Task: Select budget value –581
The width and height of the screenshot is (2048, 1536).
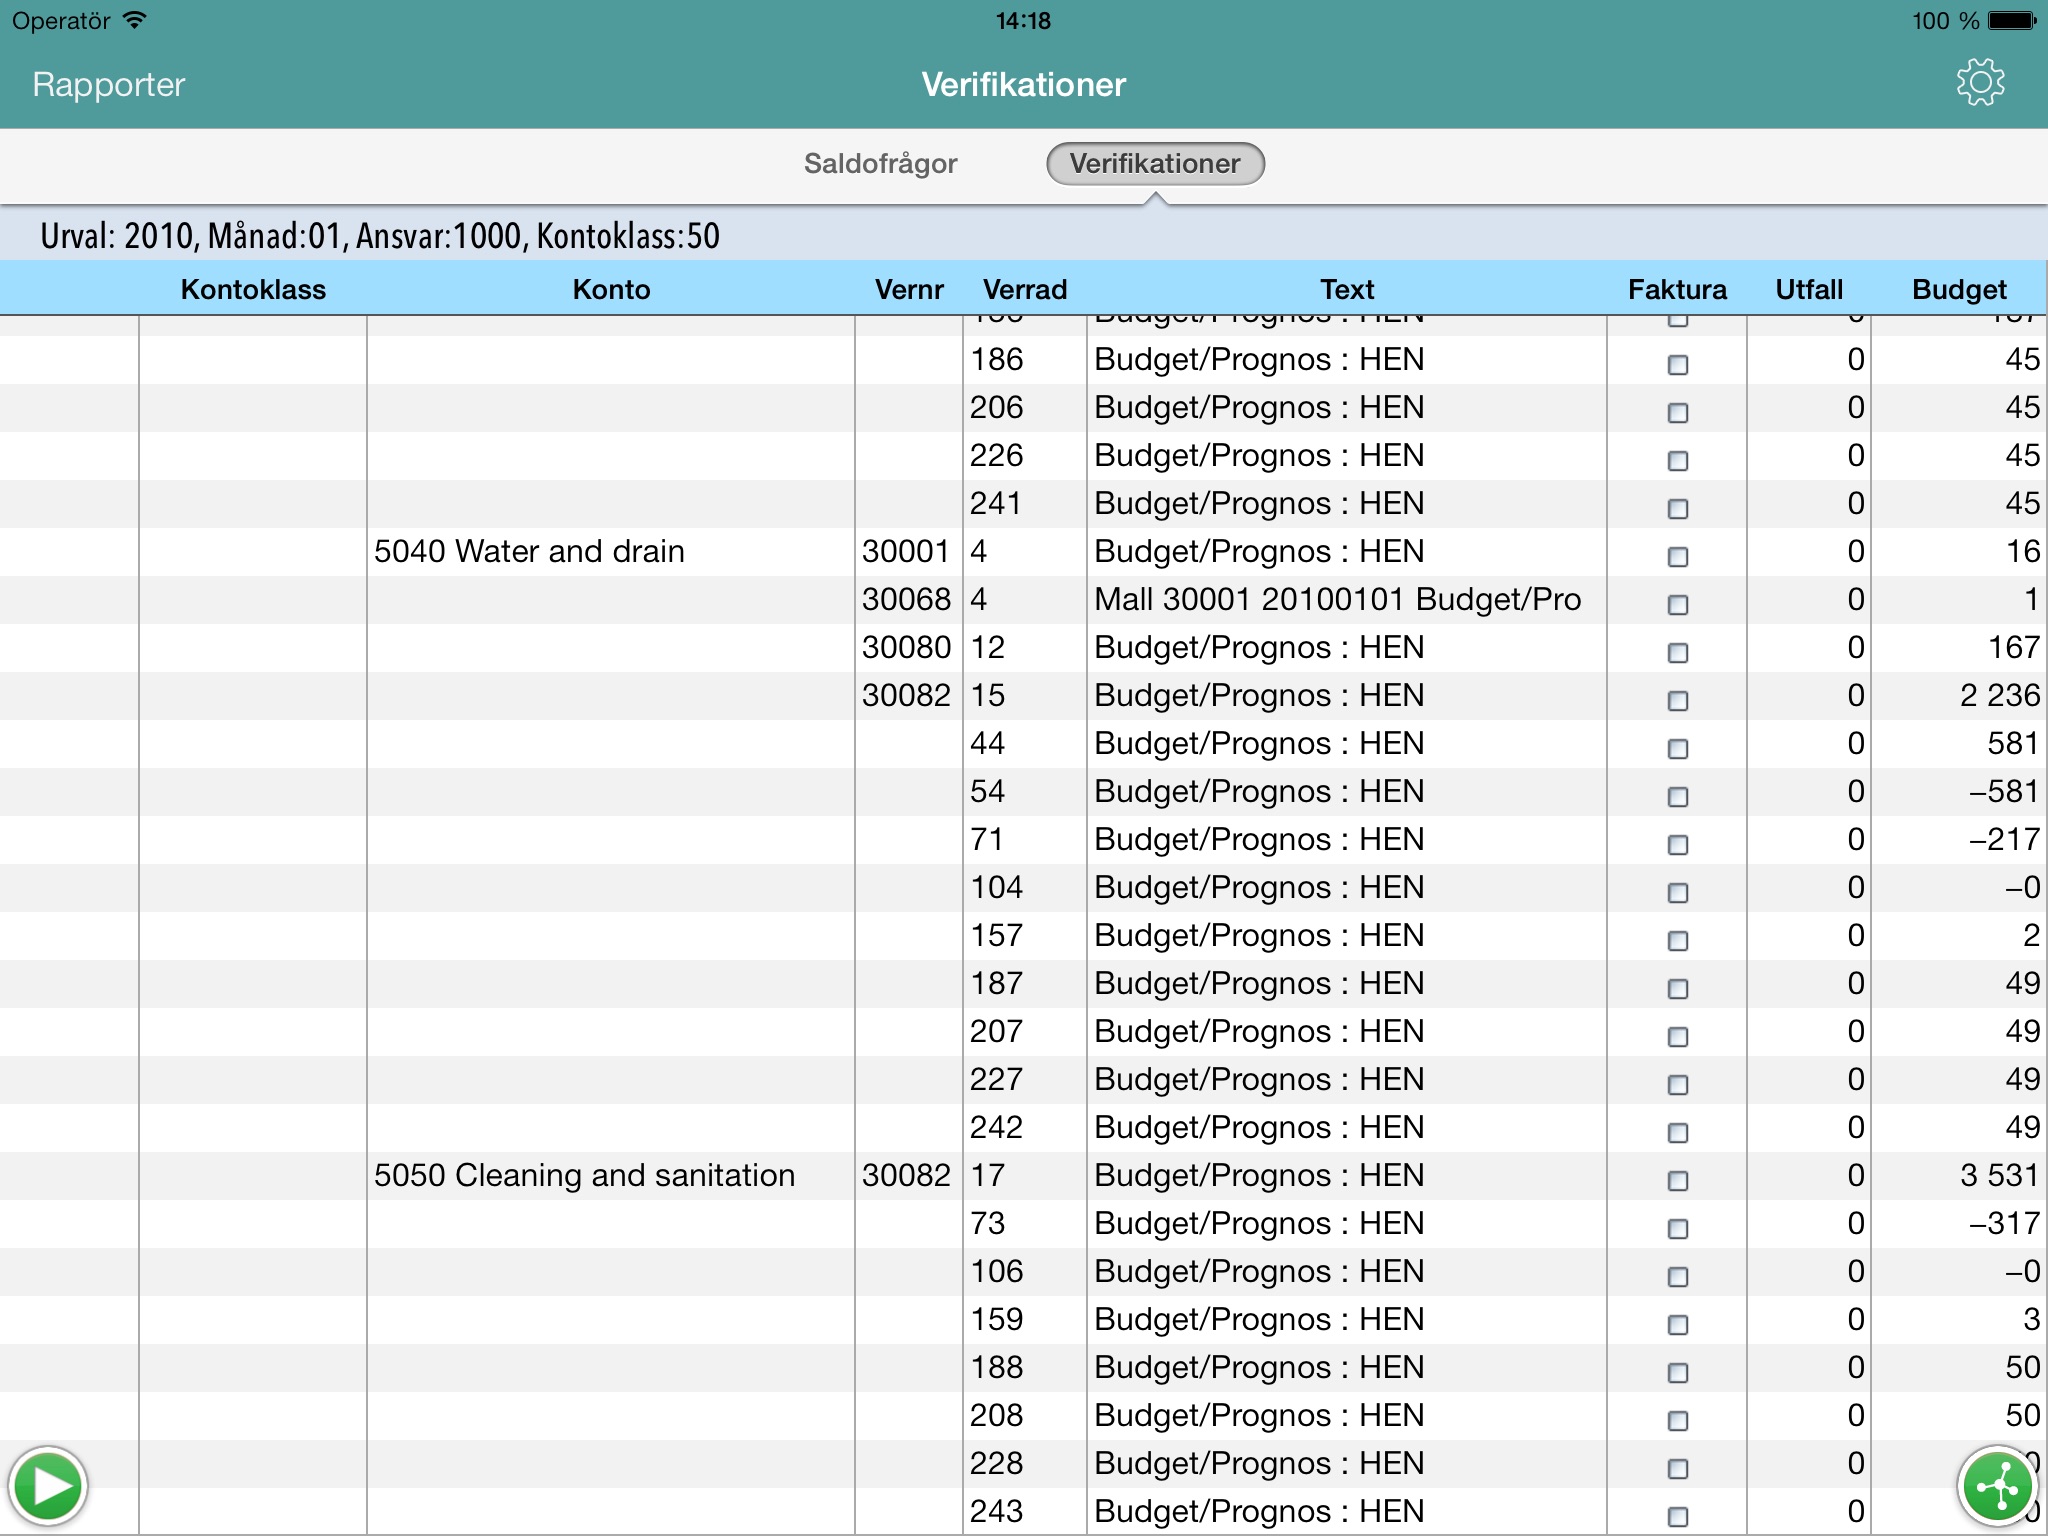Action: tap(2004, 791)
